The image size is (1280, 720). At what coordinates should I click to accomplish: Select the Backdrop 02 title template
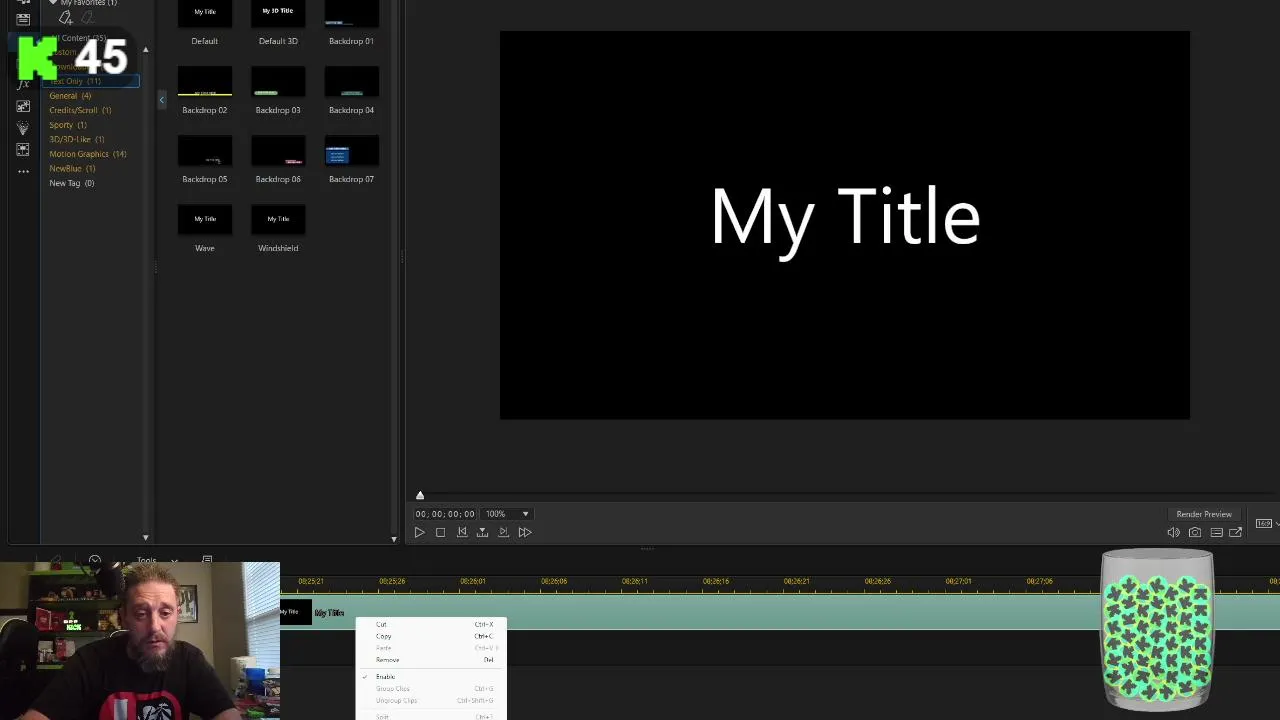coord(205,90)
